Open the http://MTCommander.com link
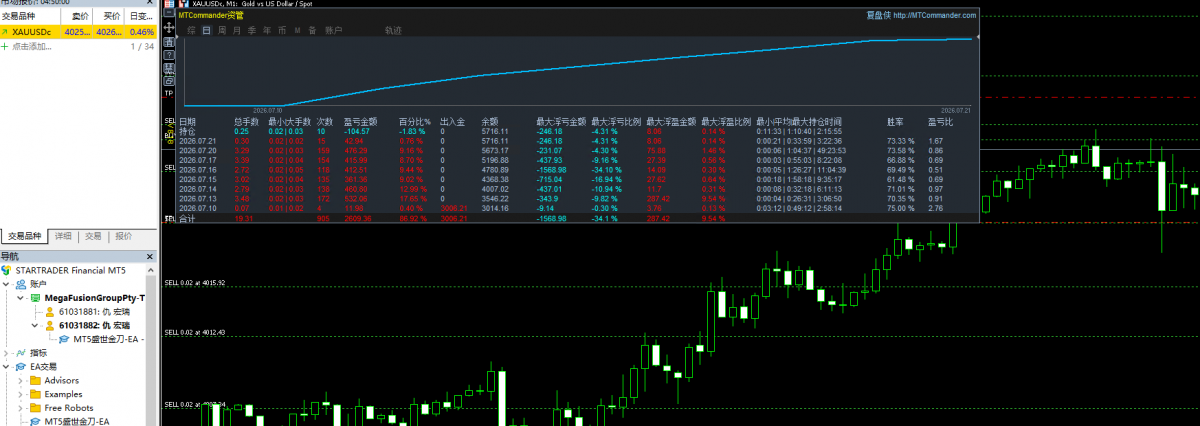Screen dimensions: 1200x426 (934, 16)
